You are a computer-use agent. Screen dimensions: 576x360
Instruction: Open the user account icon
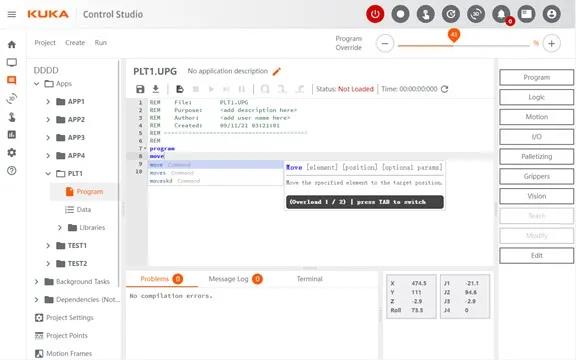point(551,14)
